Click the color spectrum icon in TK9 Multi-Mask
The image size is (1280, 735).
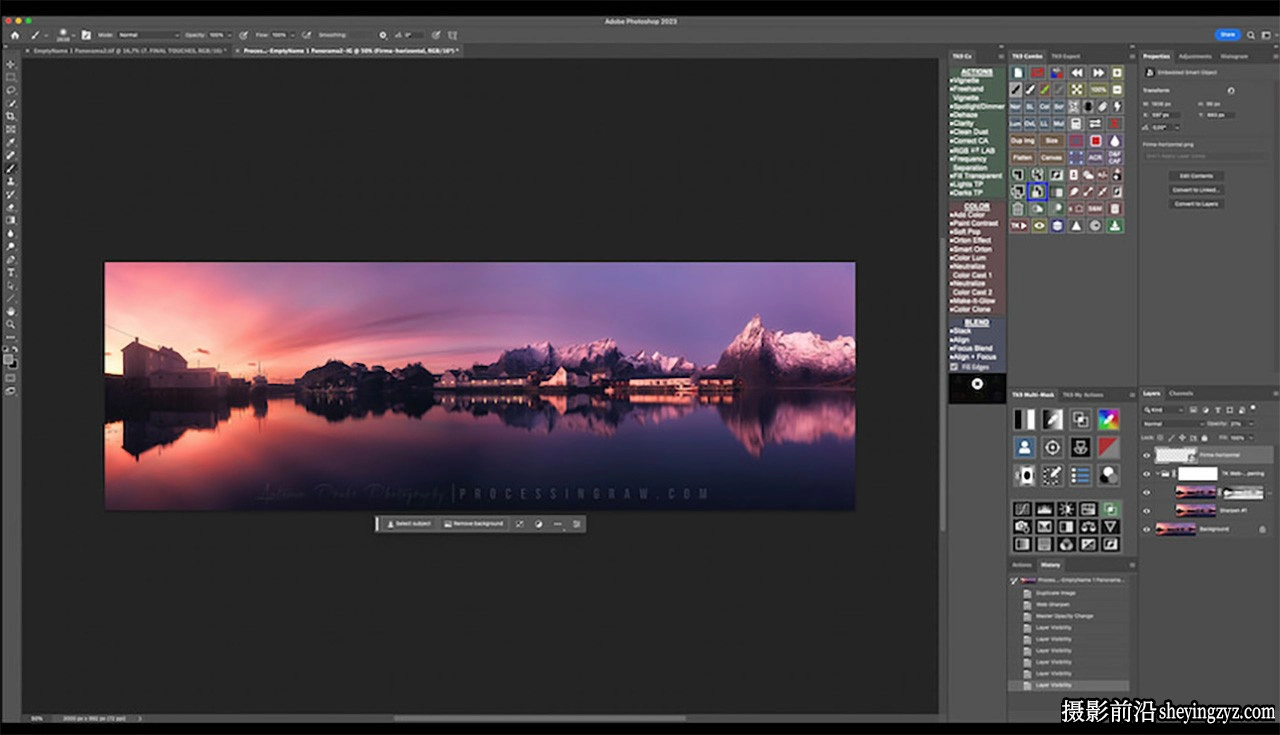(x=1109, y=419)
